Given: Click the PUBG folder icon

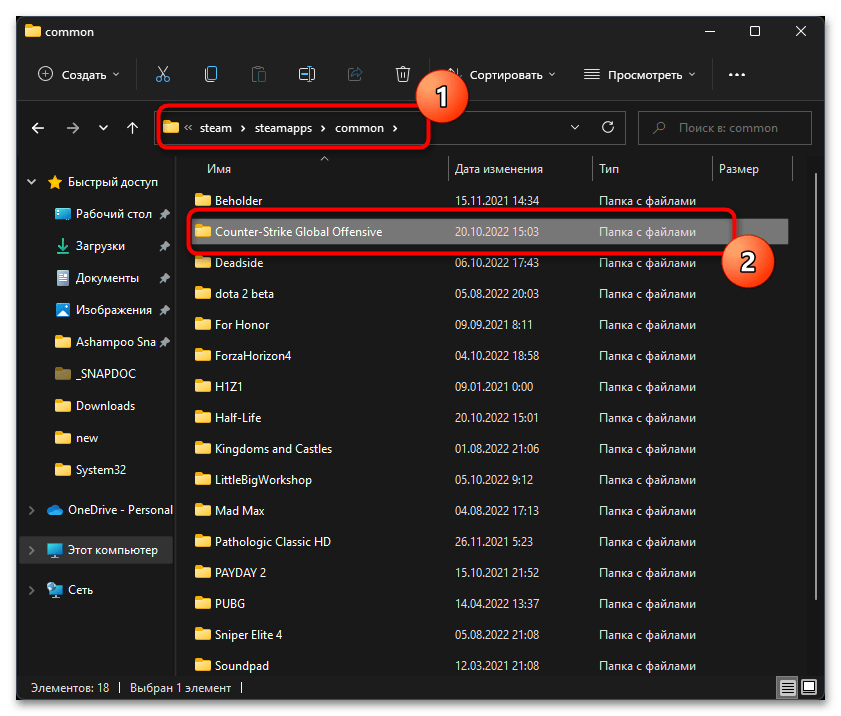Looking at the screenshot, I should [x=203, y=603].
